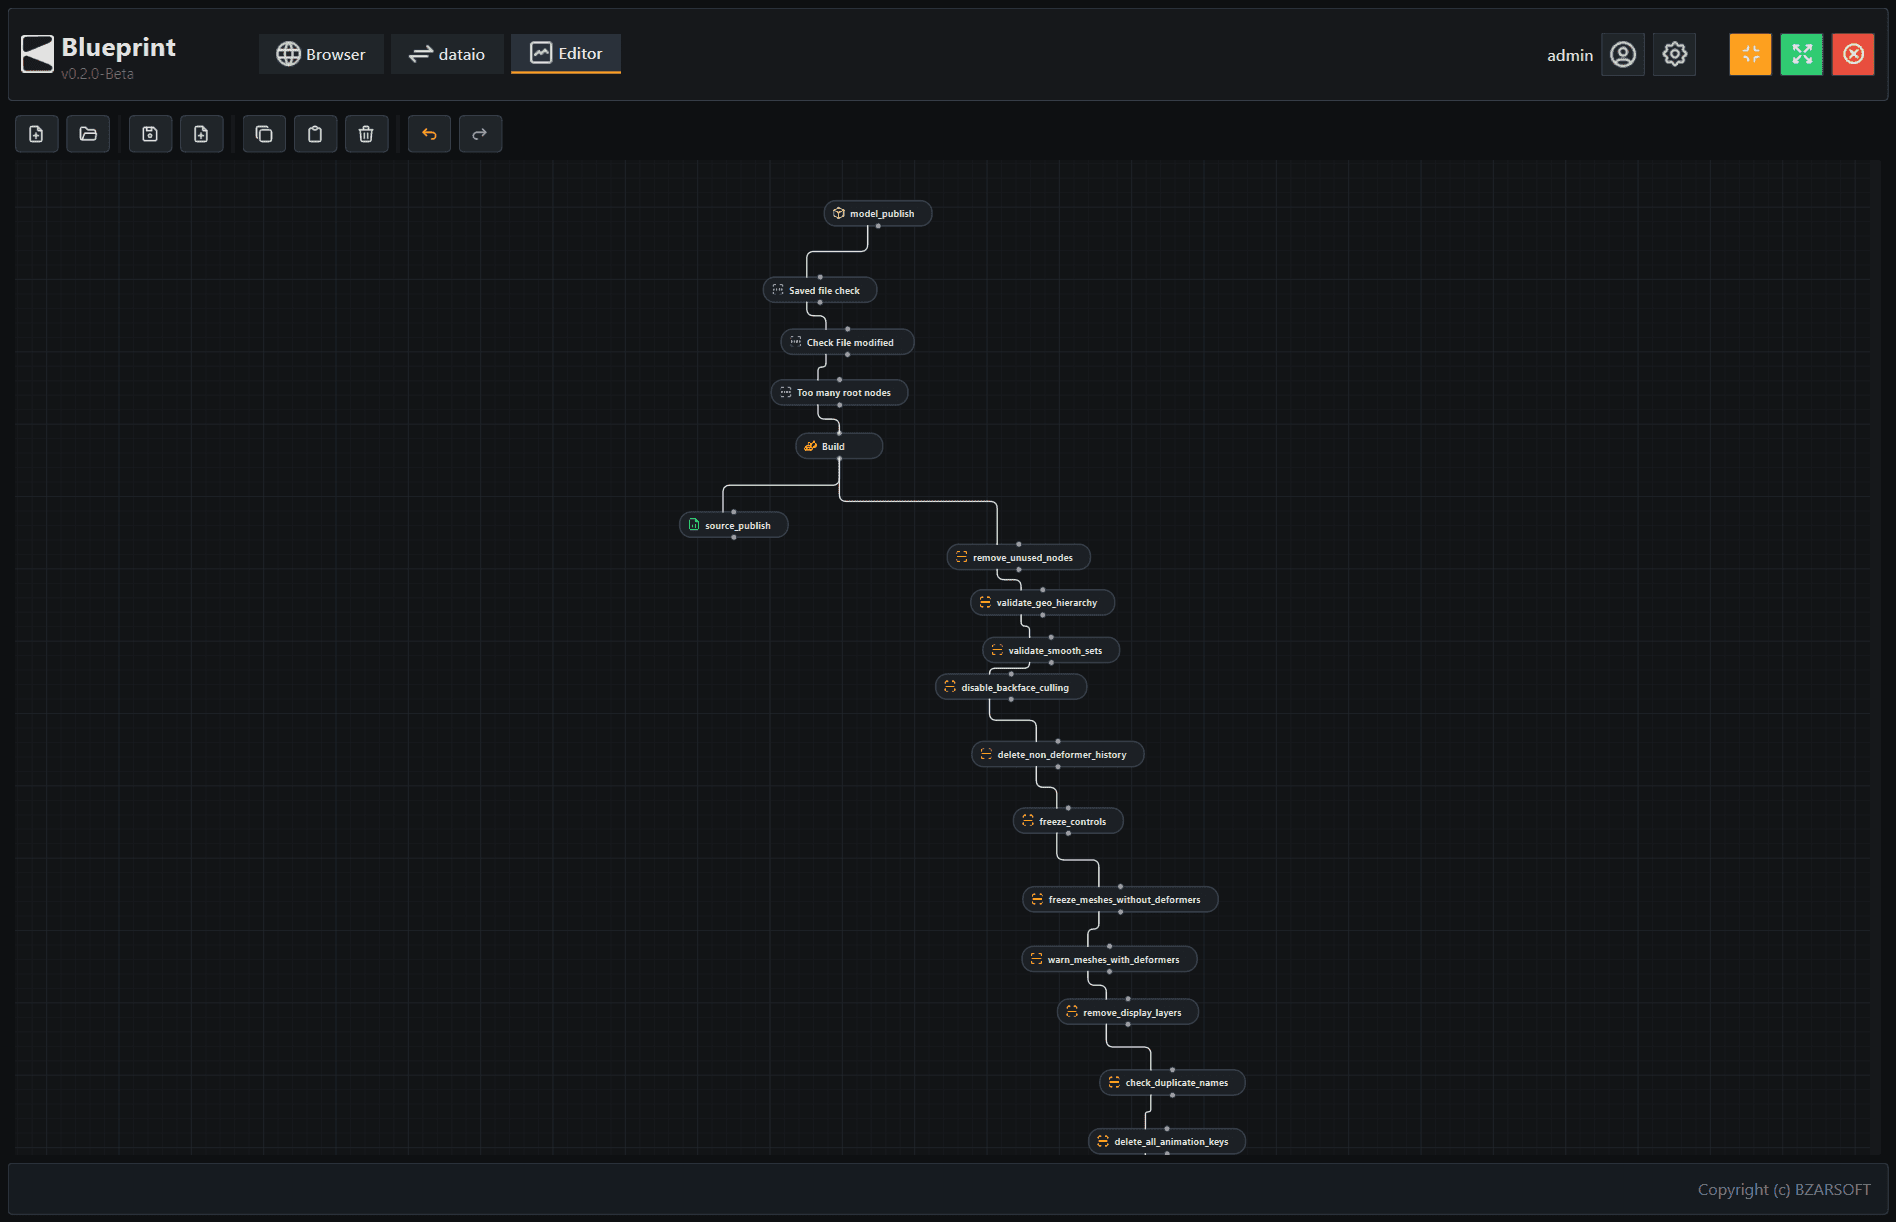
Task: Select the Too many root nodes label
Action: click(x=843, y=393)
